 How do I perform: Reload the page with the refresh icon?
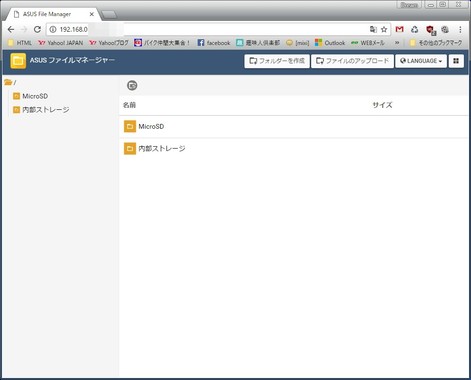[37, 29]
